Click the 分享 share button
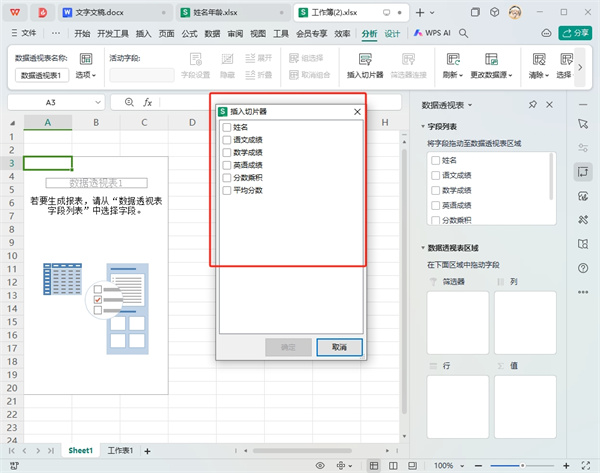The image size is (600, 473). [x=575, y=33]
